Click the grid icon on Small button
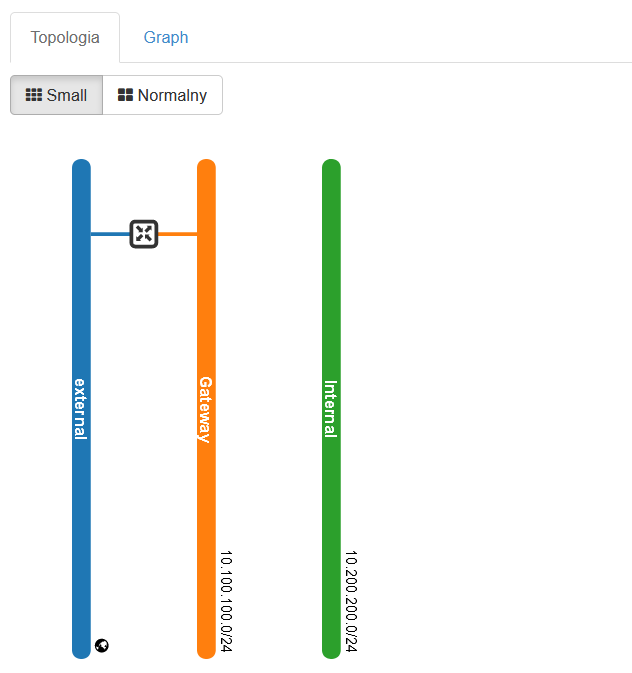The image size is (632, 673). 33,95
